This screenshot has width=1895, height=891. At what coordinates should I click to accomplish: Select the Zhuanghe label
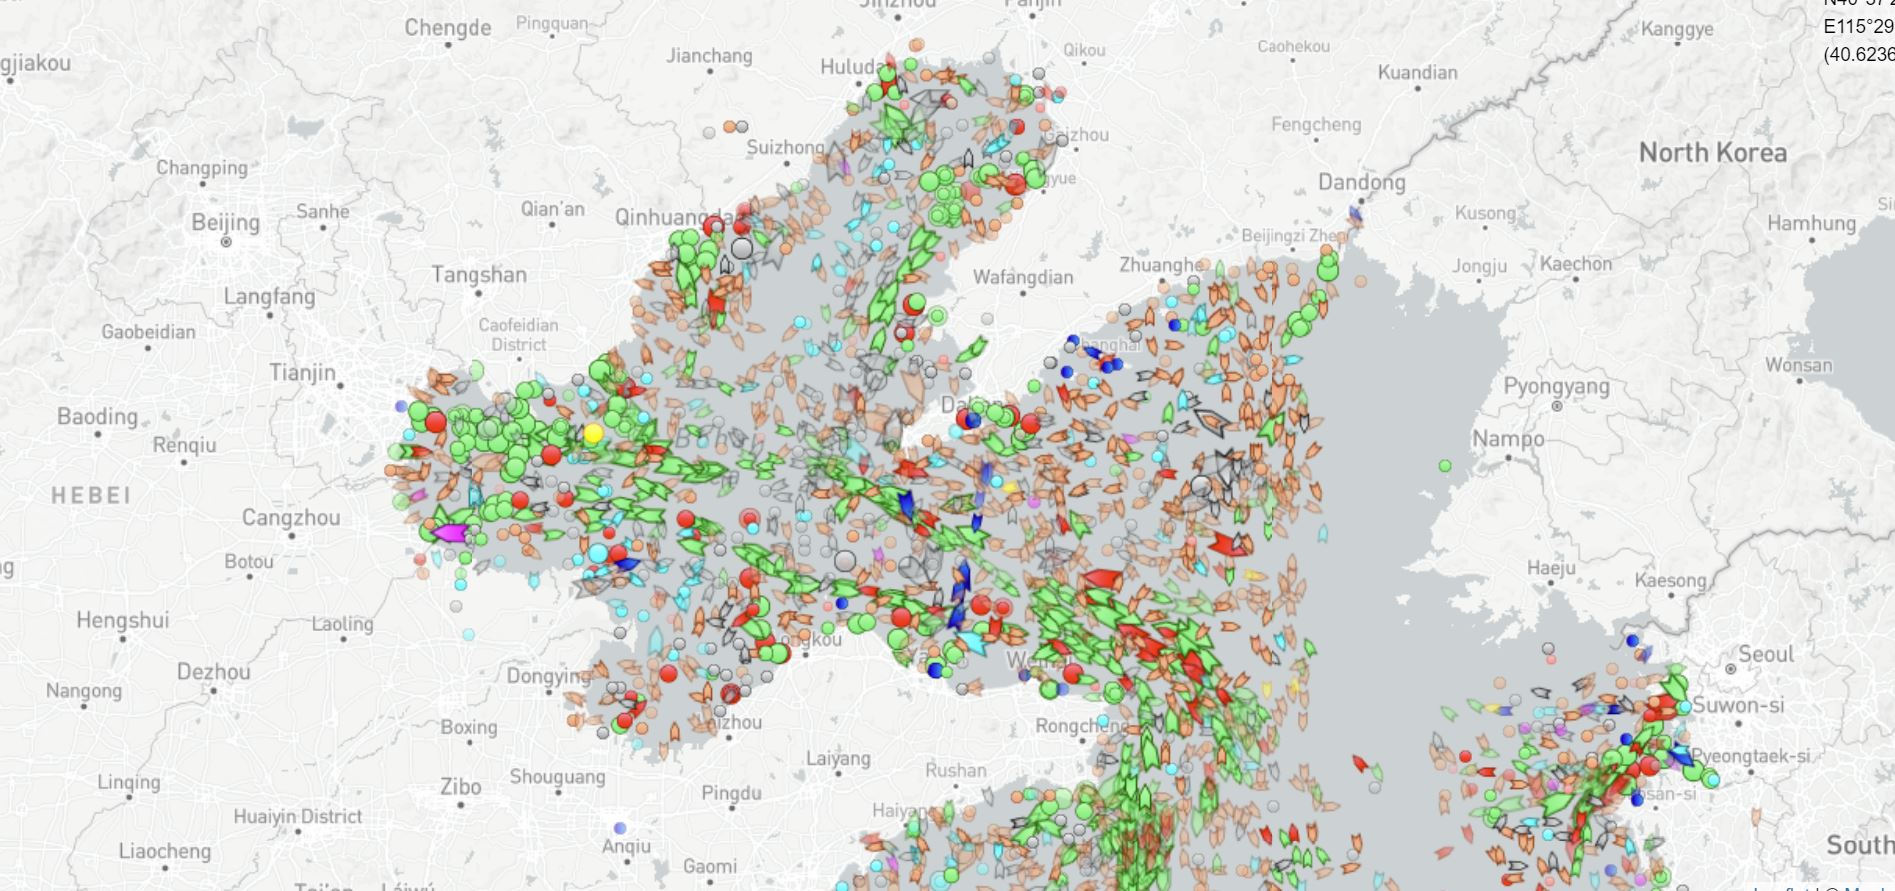point(1161,265)
